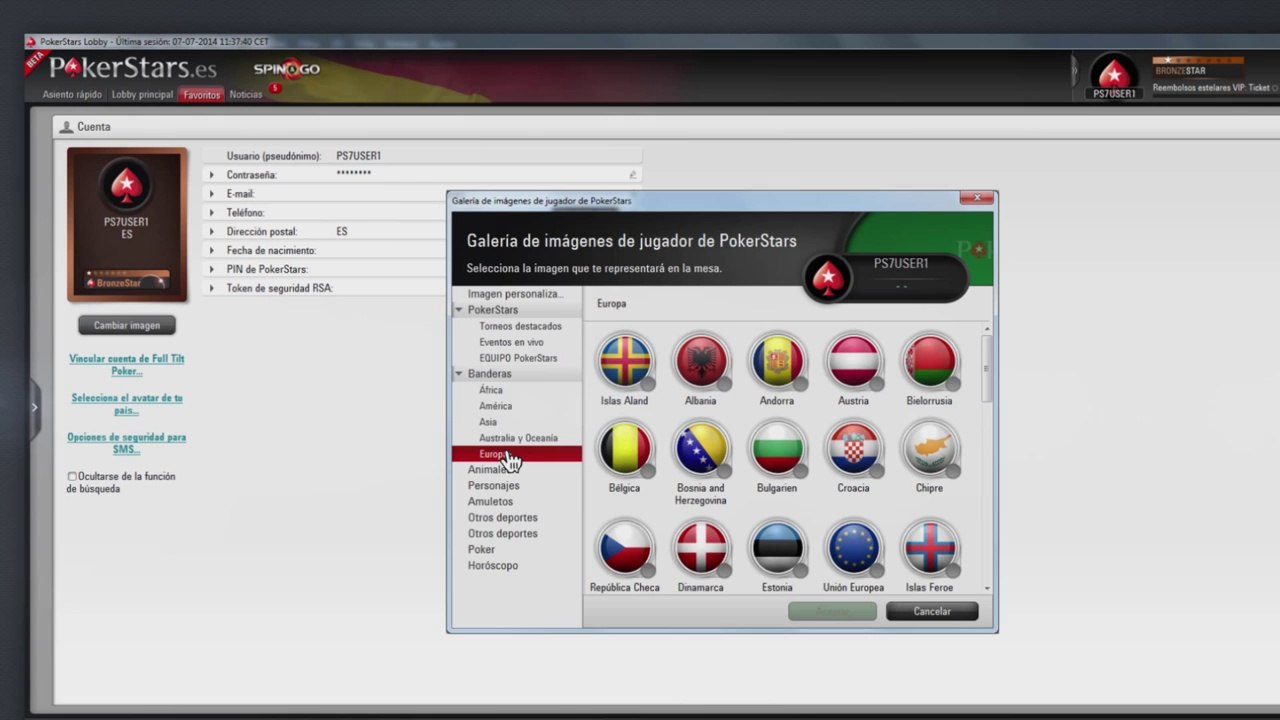Select the Unión Europea flag avatar
This screenshot has width=1280, height=720.
point(853,548)
